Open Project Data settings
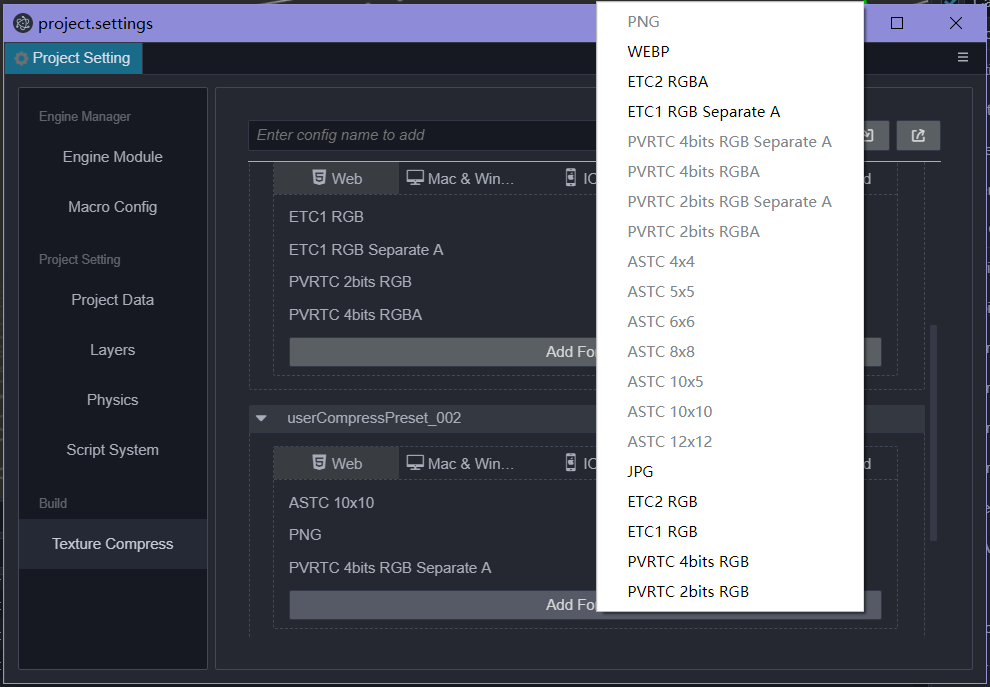This screenshot has height=687, width=990. pyautogui.click(x=112, y=299)
